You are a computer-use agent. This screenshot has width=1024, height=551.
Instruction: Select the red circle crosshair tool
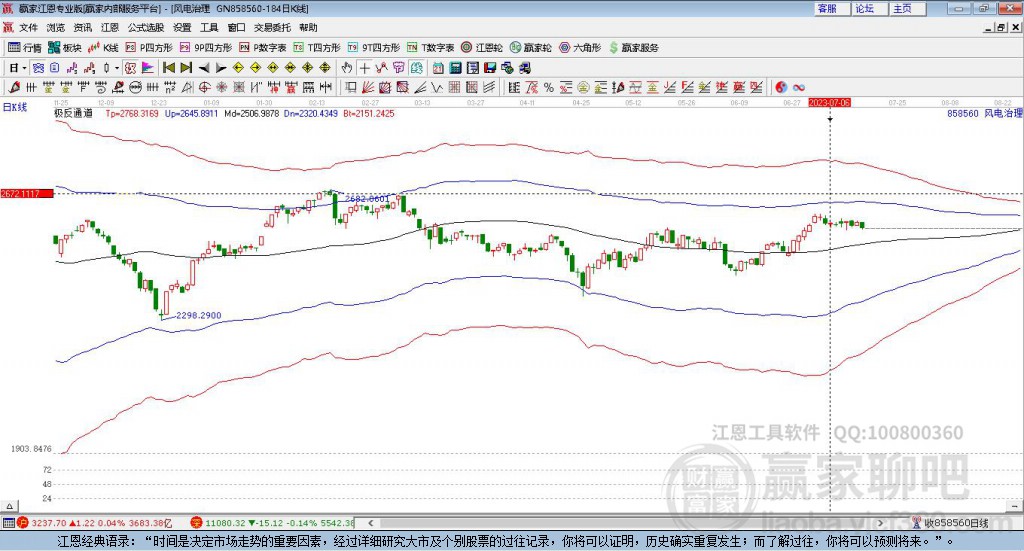click(204, 87)
